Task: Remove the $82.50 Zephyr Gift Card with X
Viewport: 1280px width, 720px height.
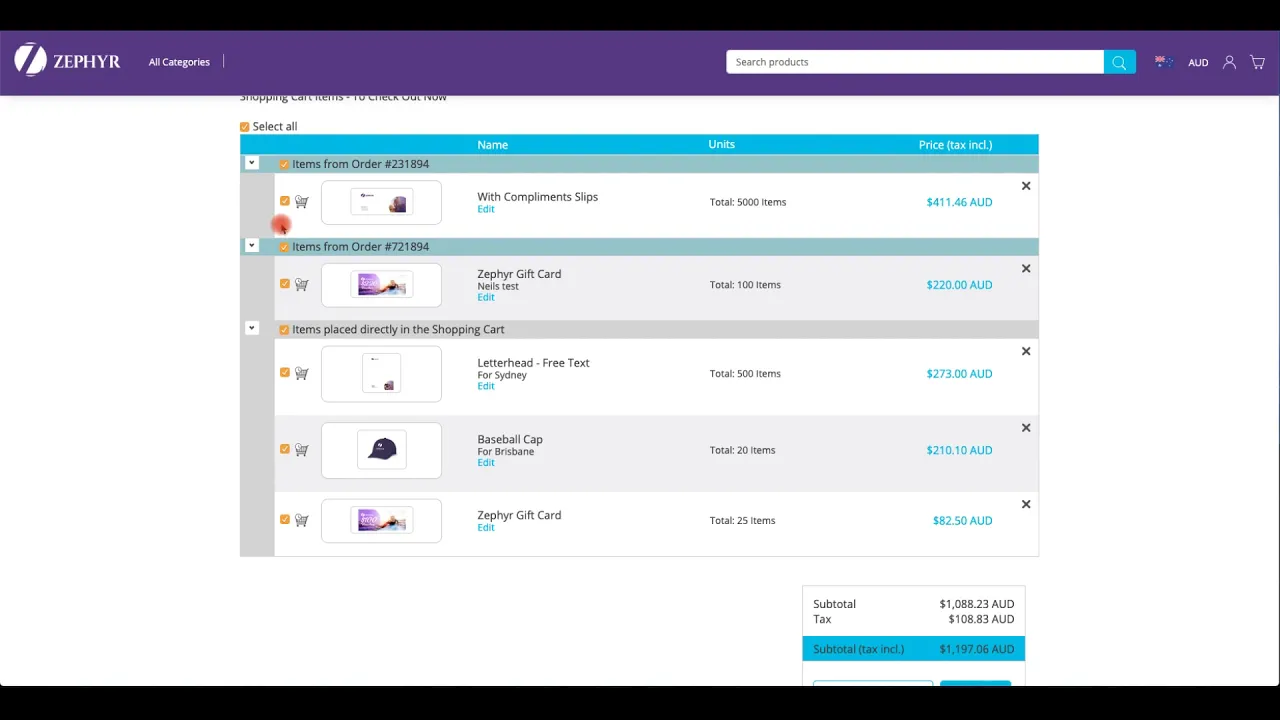Action: point(1025,504)
